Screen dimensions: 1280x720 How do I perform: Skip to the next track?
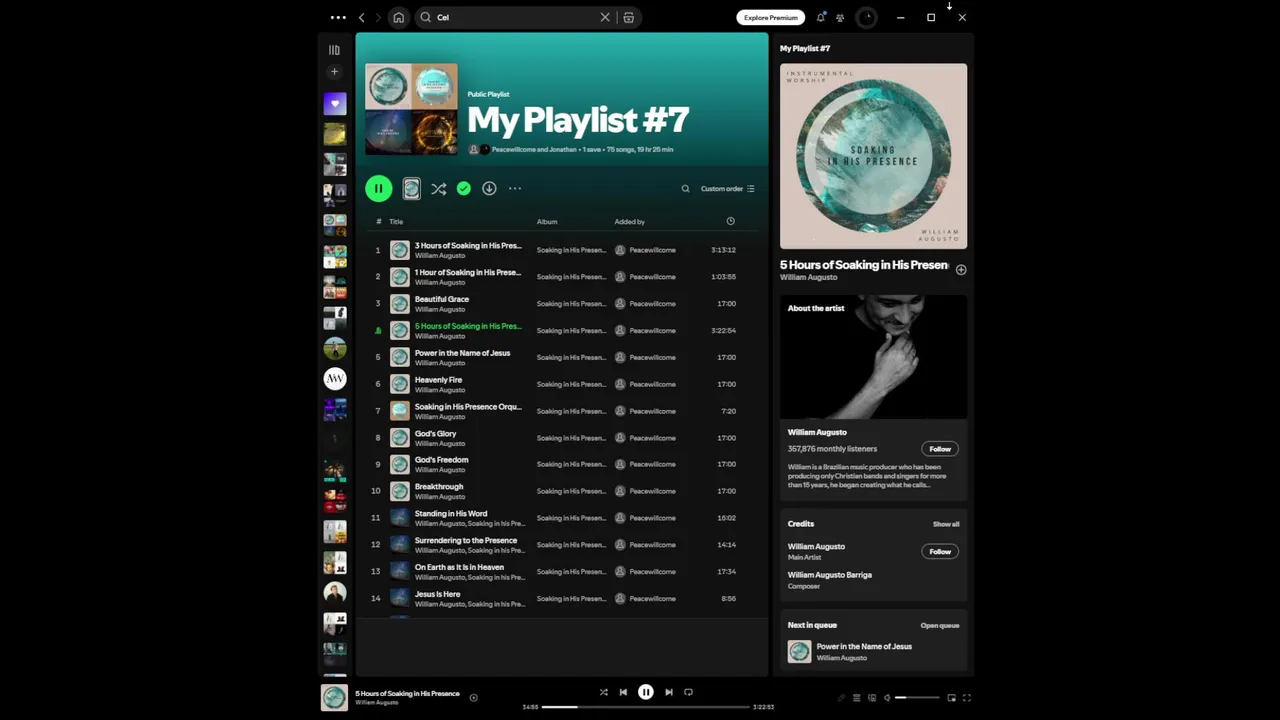669,692
